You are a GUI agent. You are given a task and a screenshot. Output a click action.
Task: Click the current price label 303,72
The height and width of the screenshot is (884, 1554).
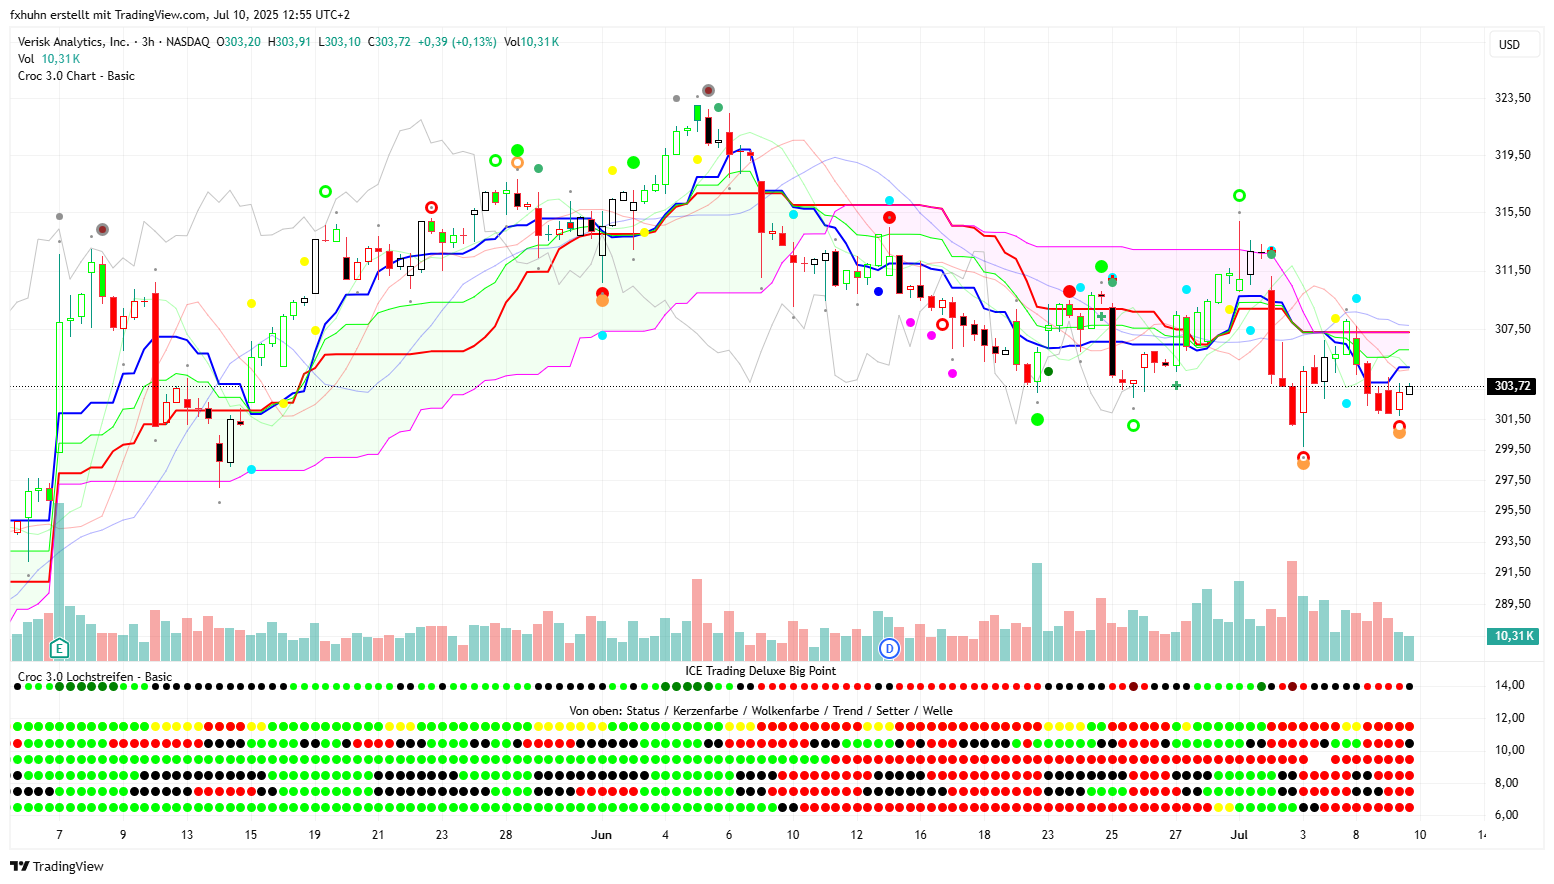coord(1512,386)
